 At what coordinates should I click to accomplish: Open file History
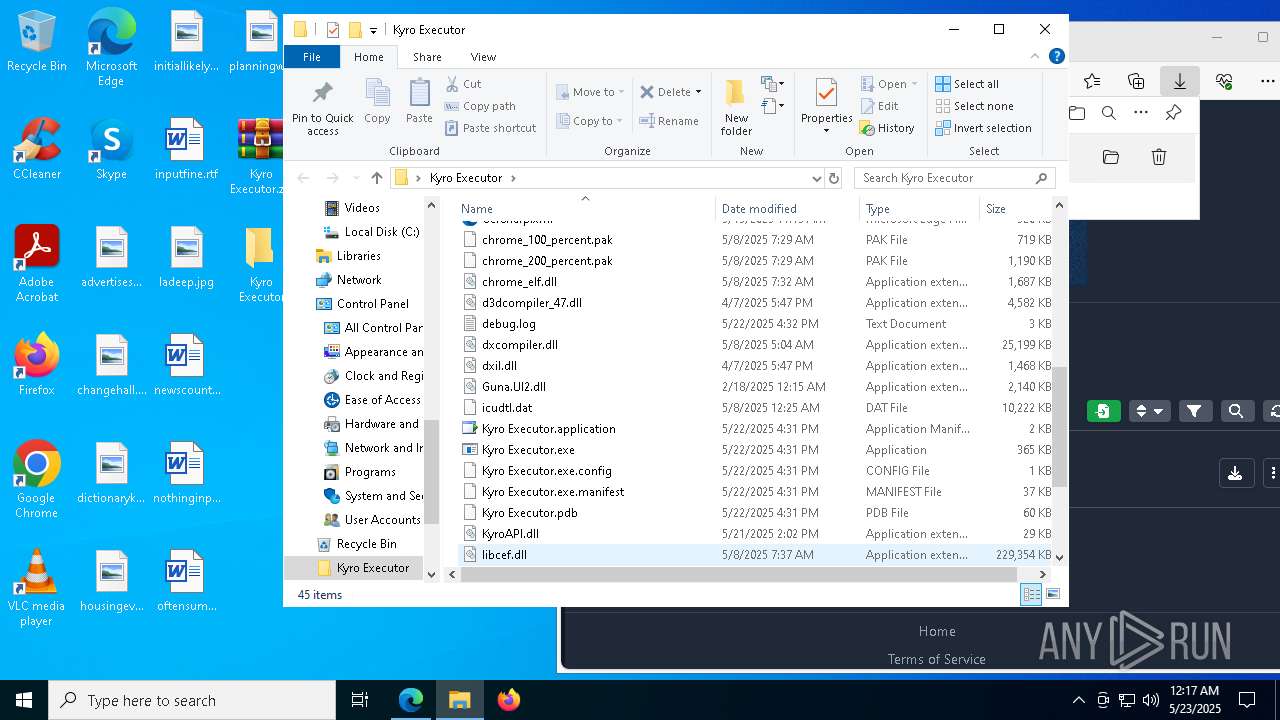[x=887, y=128]
